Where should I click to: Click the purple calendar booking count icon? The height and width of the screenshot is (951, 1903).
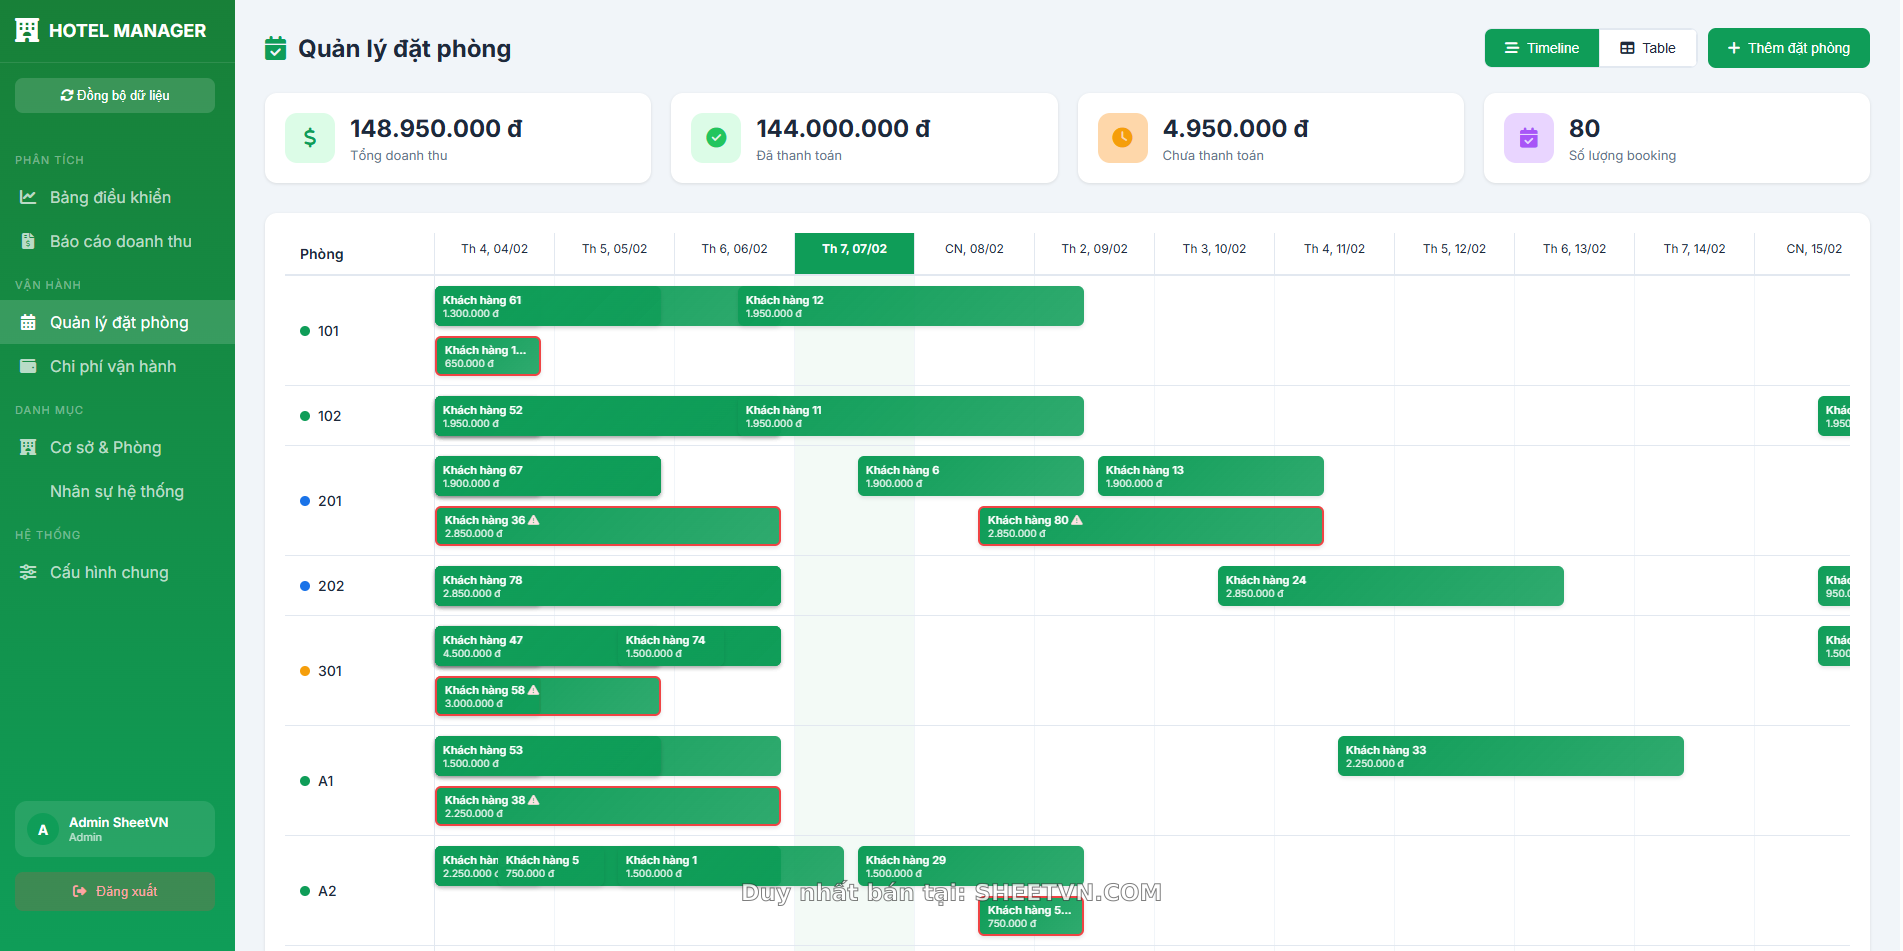(x=1528, y=138)
